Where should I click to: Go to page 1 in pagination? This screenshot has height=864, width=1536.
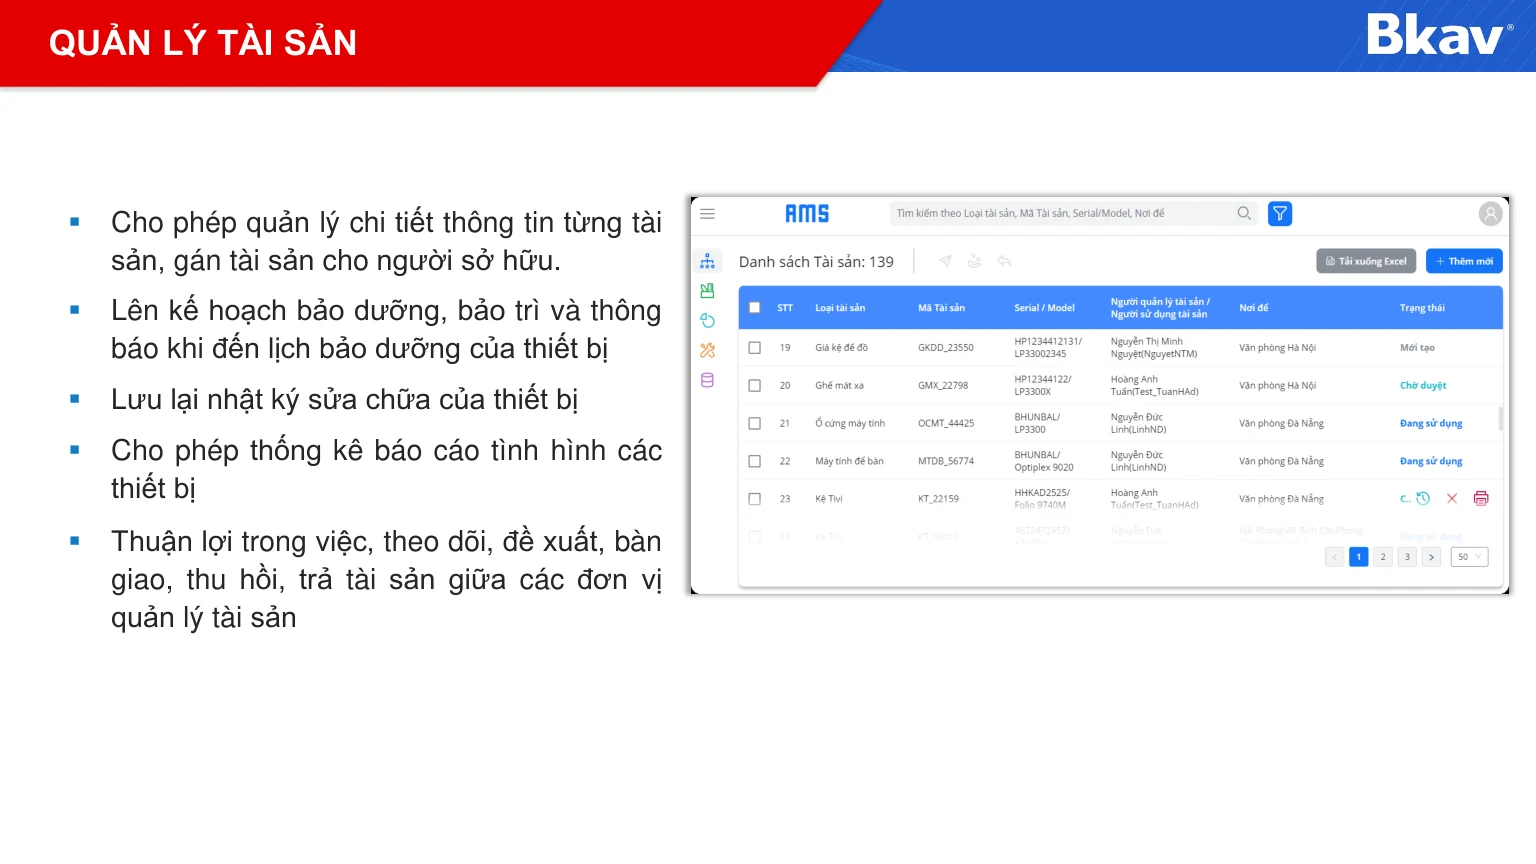pyautogui.click(x=1358, y=557)
